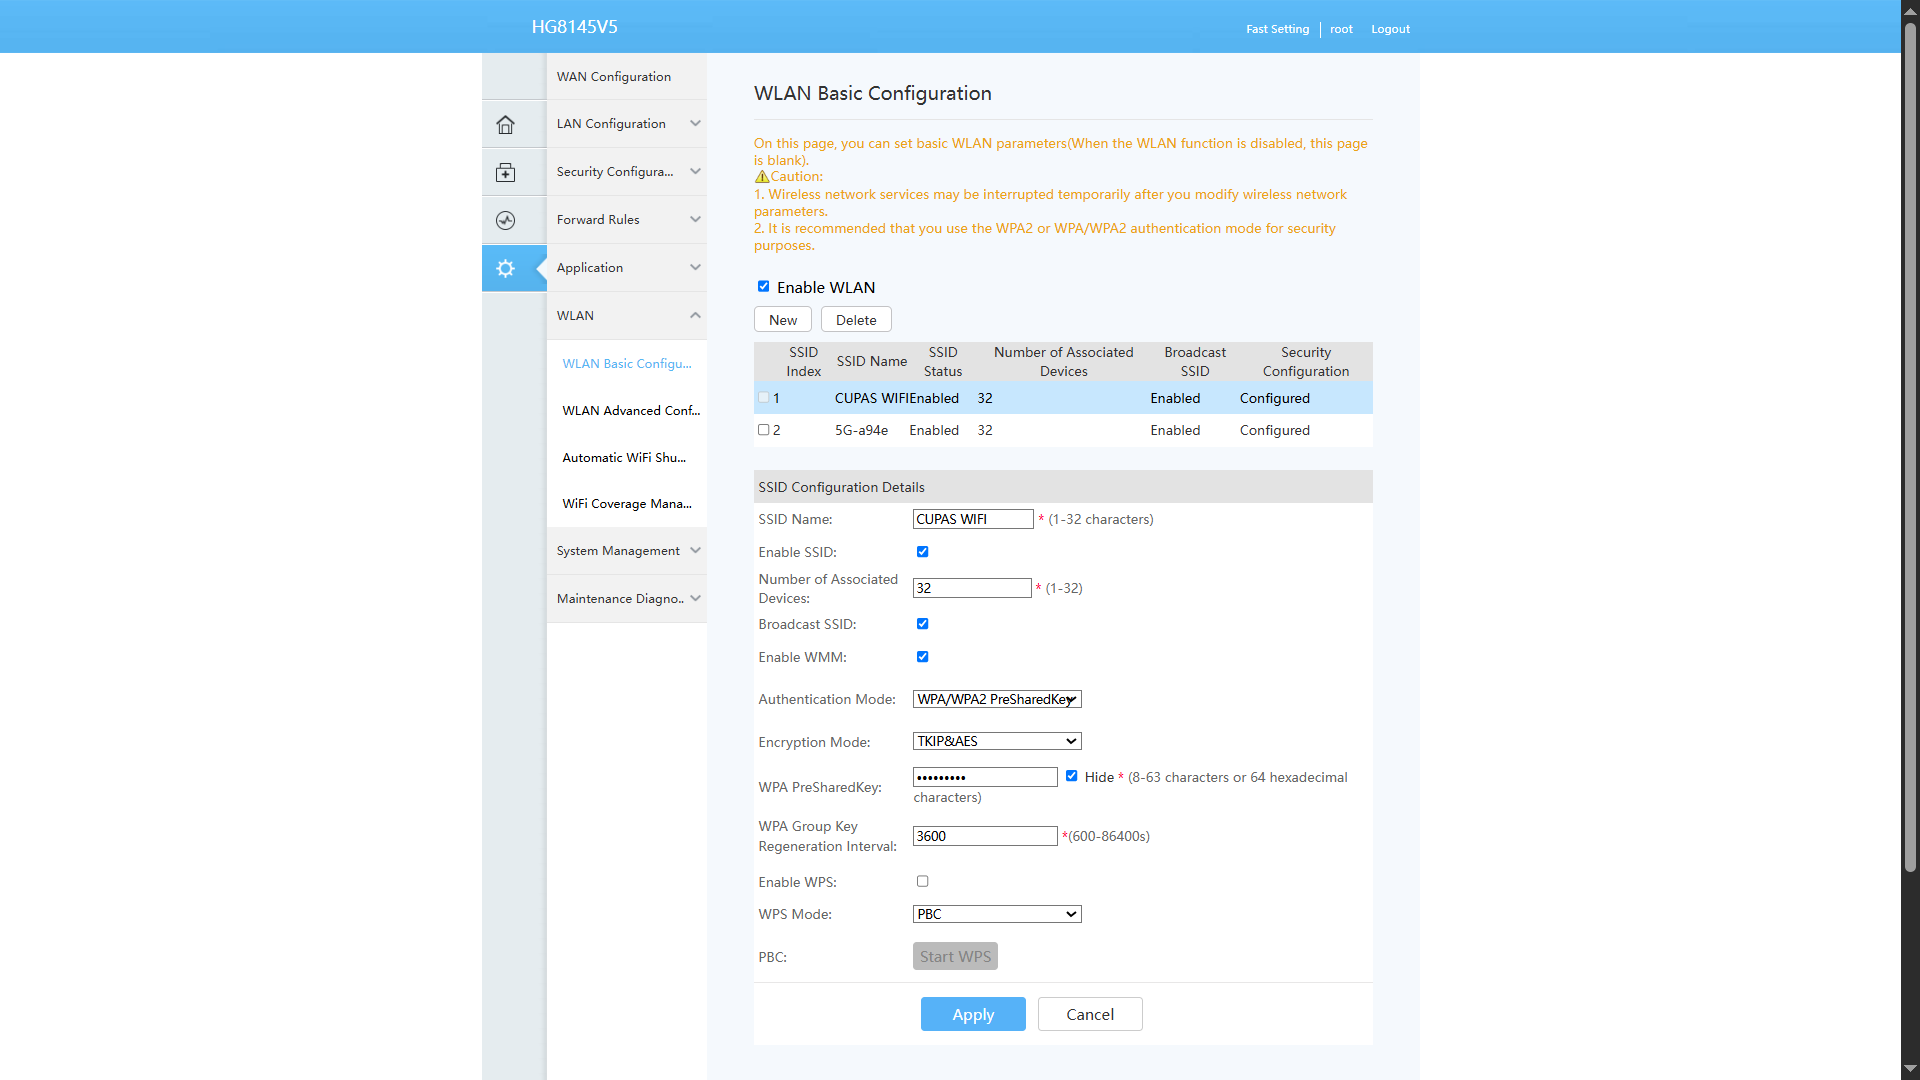The height and width of the screenshot is (1080, 1920).
Task: Open the LAN Configuration menu label
Action: pyautogui.click(x=611, y=124)
